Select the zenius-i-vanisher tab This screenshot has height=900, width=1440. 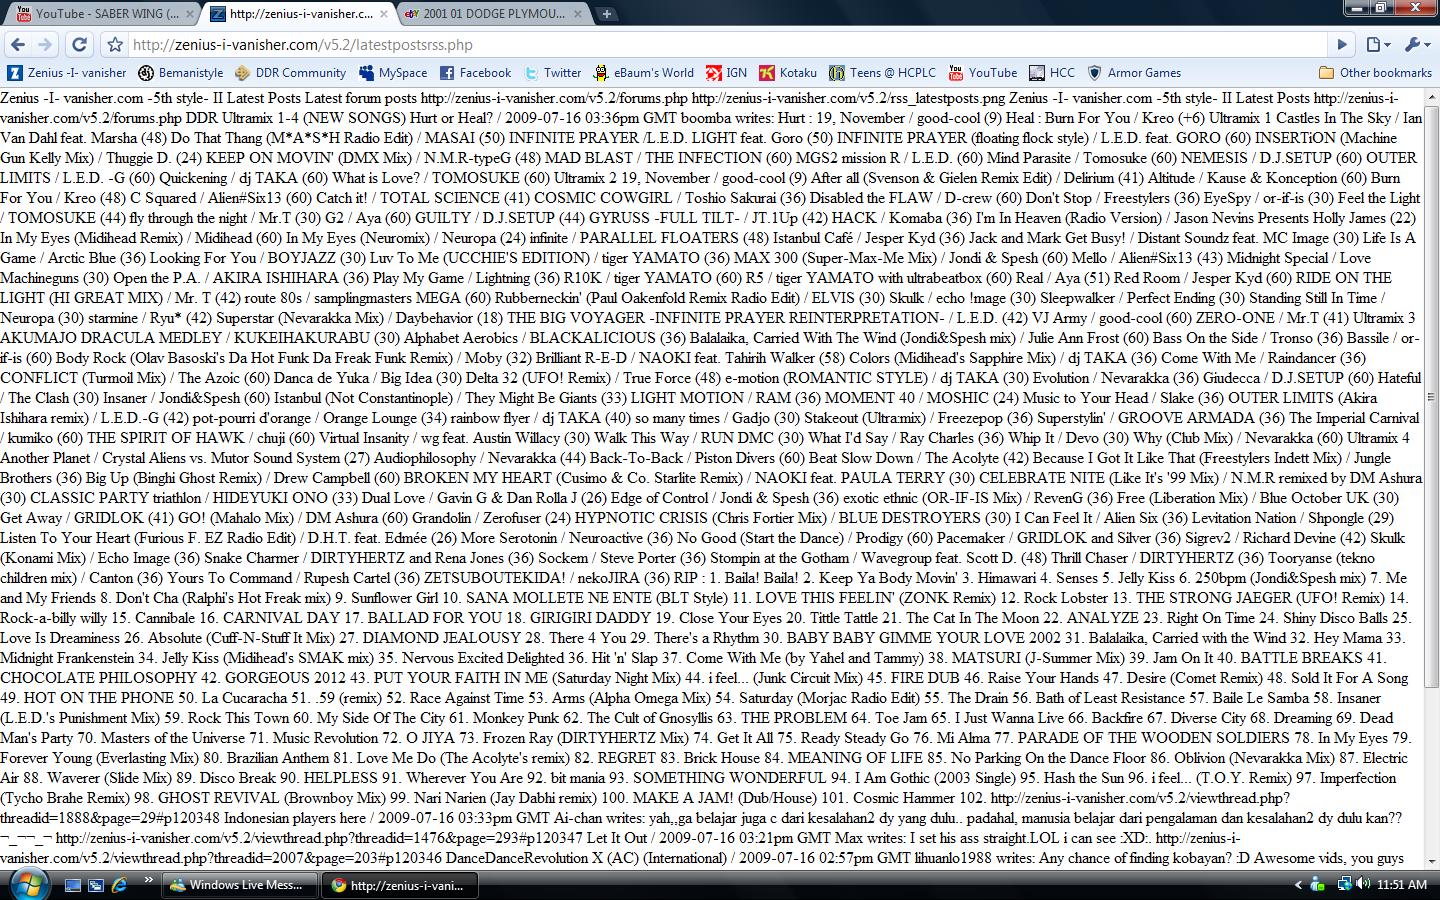pyautogui.click(x=300, y=13)
